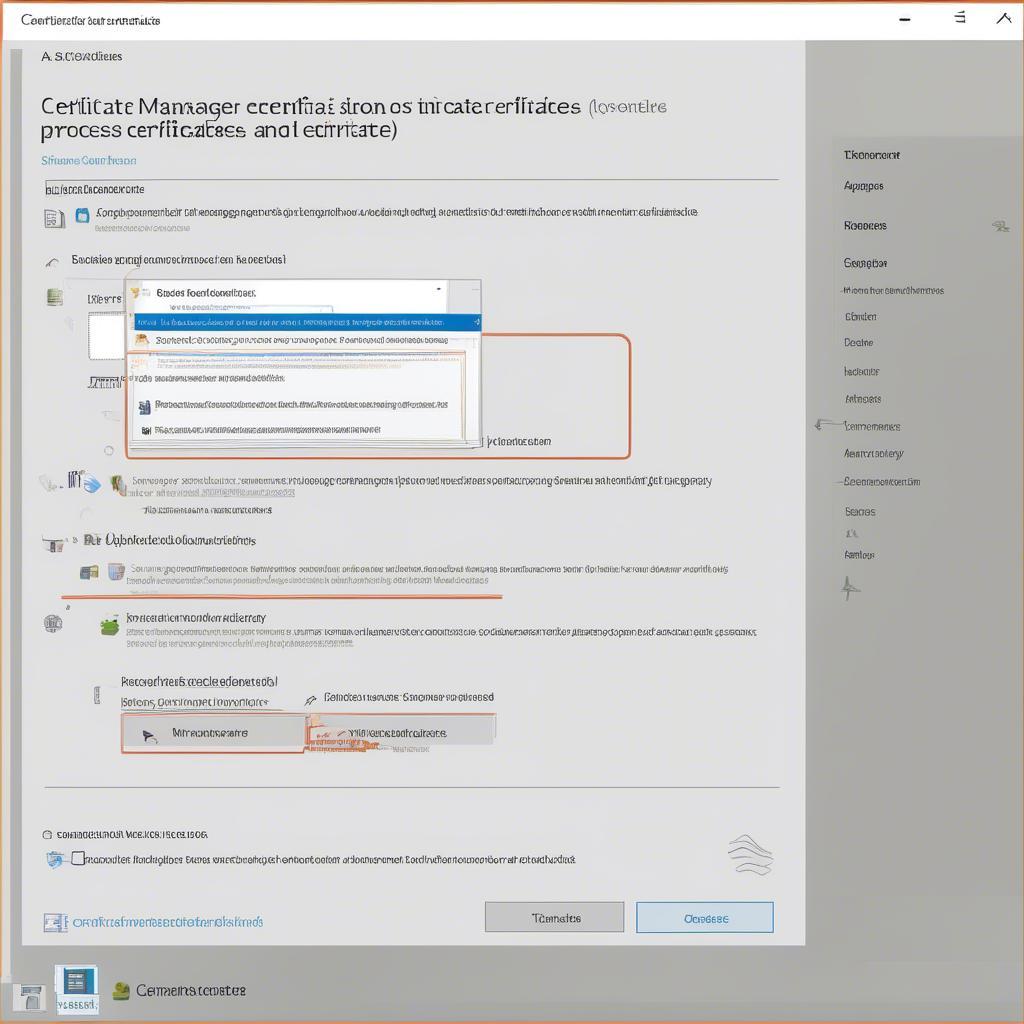The width and height of the screenshot is (1024, 1024).
Task: Click the bluish cup-shaped icon next to the window icon
Action: click(116, 572)
